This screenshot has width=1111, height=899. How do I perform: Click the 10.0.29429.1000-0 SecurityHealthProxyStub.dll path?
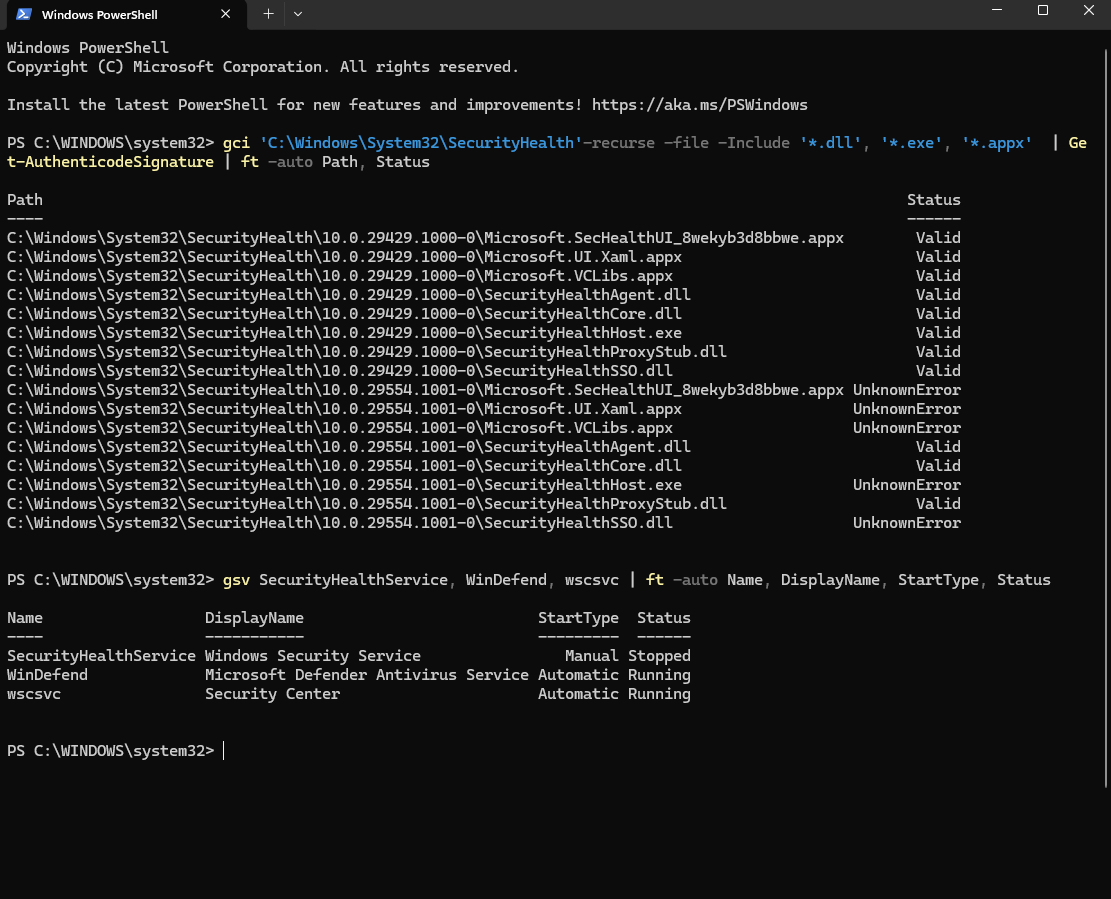point(367,352)
